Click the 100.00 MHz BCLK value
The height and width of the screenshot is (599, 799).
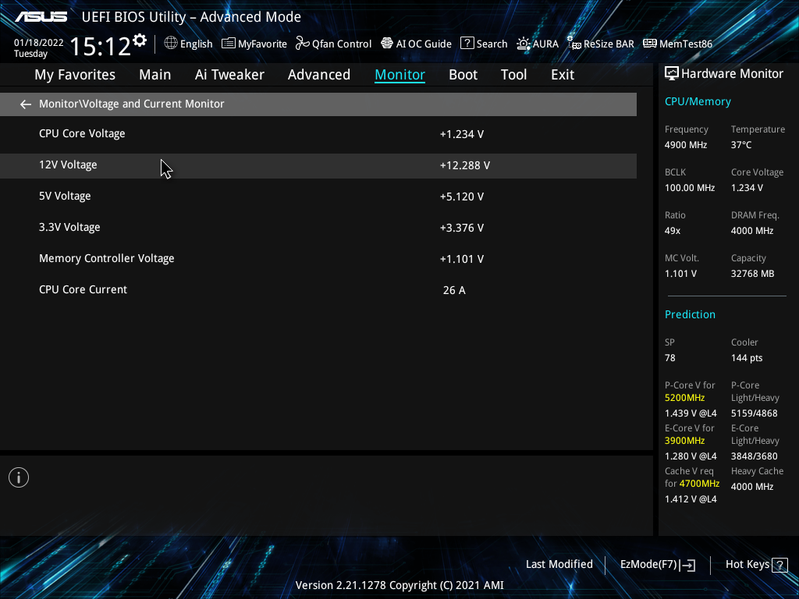coord(689,188)
